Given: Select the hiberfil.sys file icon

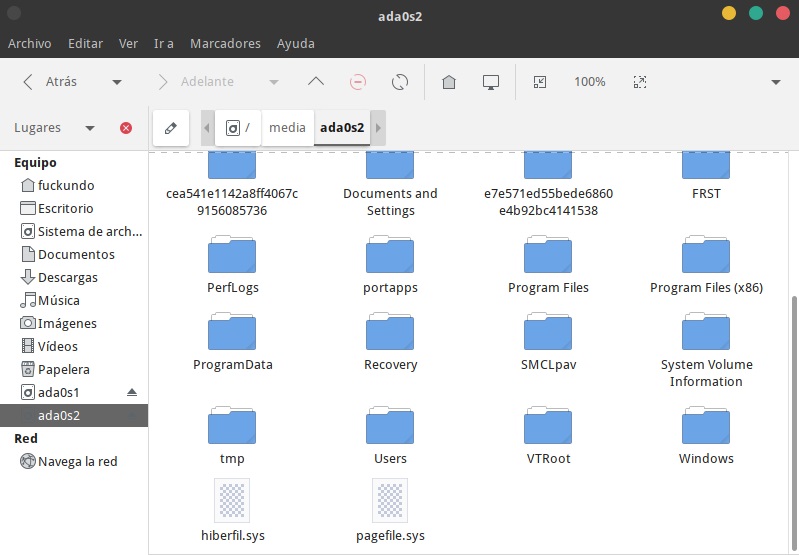Looking at the screenshot, I should pos(232,500).
